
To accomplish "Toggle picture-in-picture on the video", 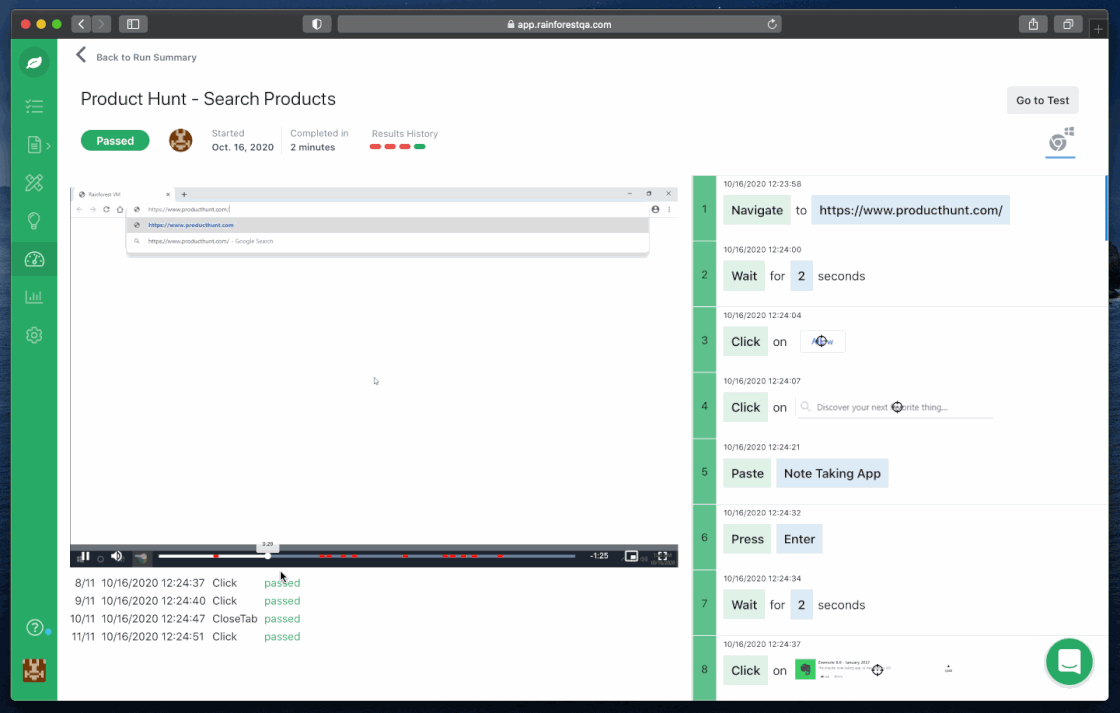I will 631,556.
